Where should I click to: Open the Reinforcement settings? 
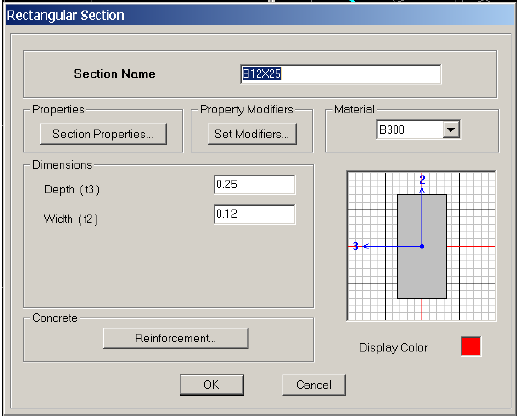[x=176, y=338]
